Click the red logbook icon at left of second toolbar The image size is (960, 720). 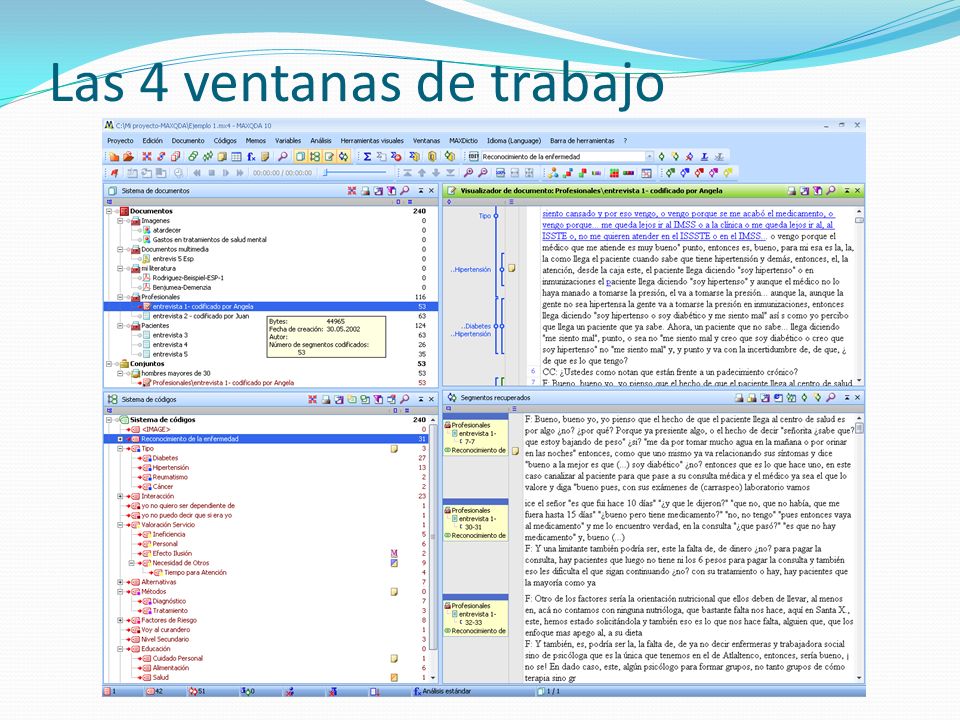pos(114,173)
